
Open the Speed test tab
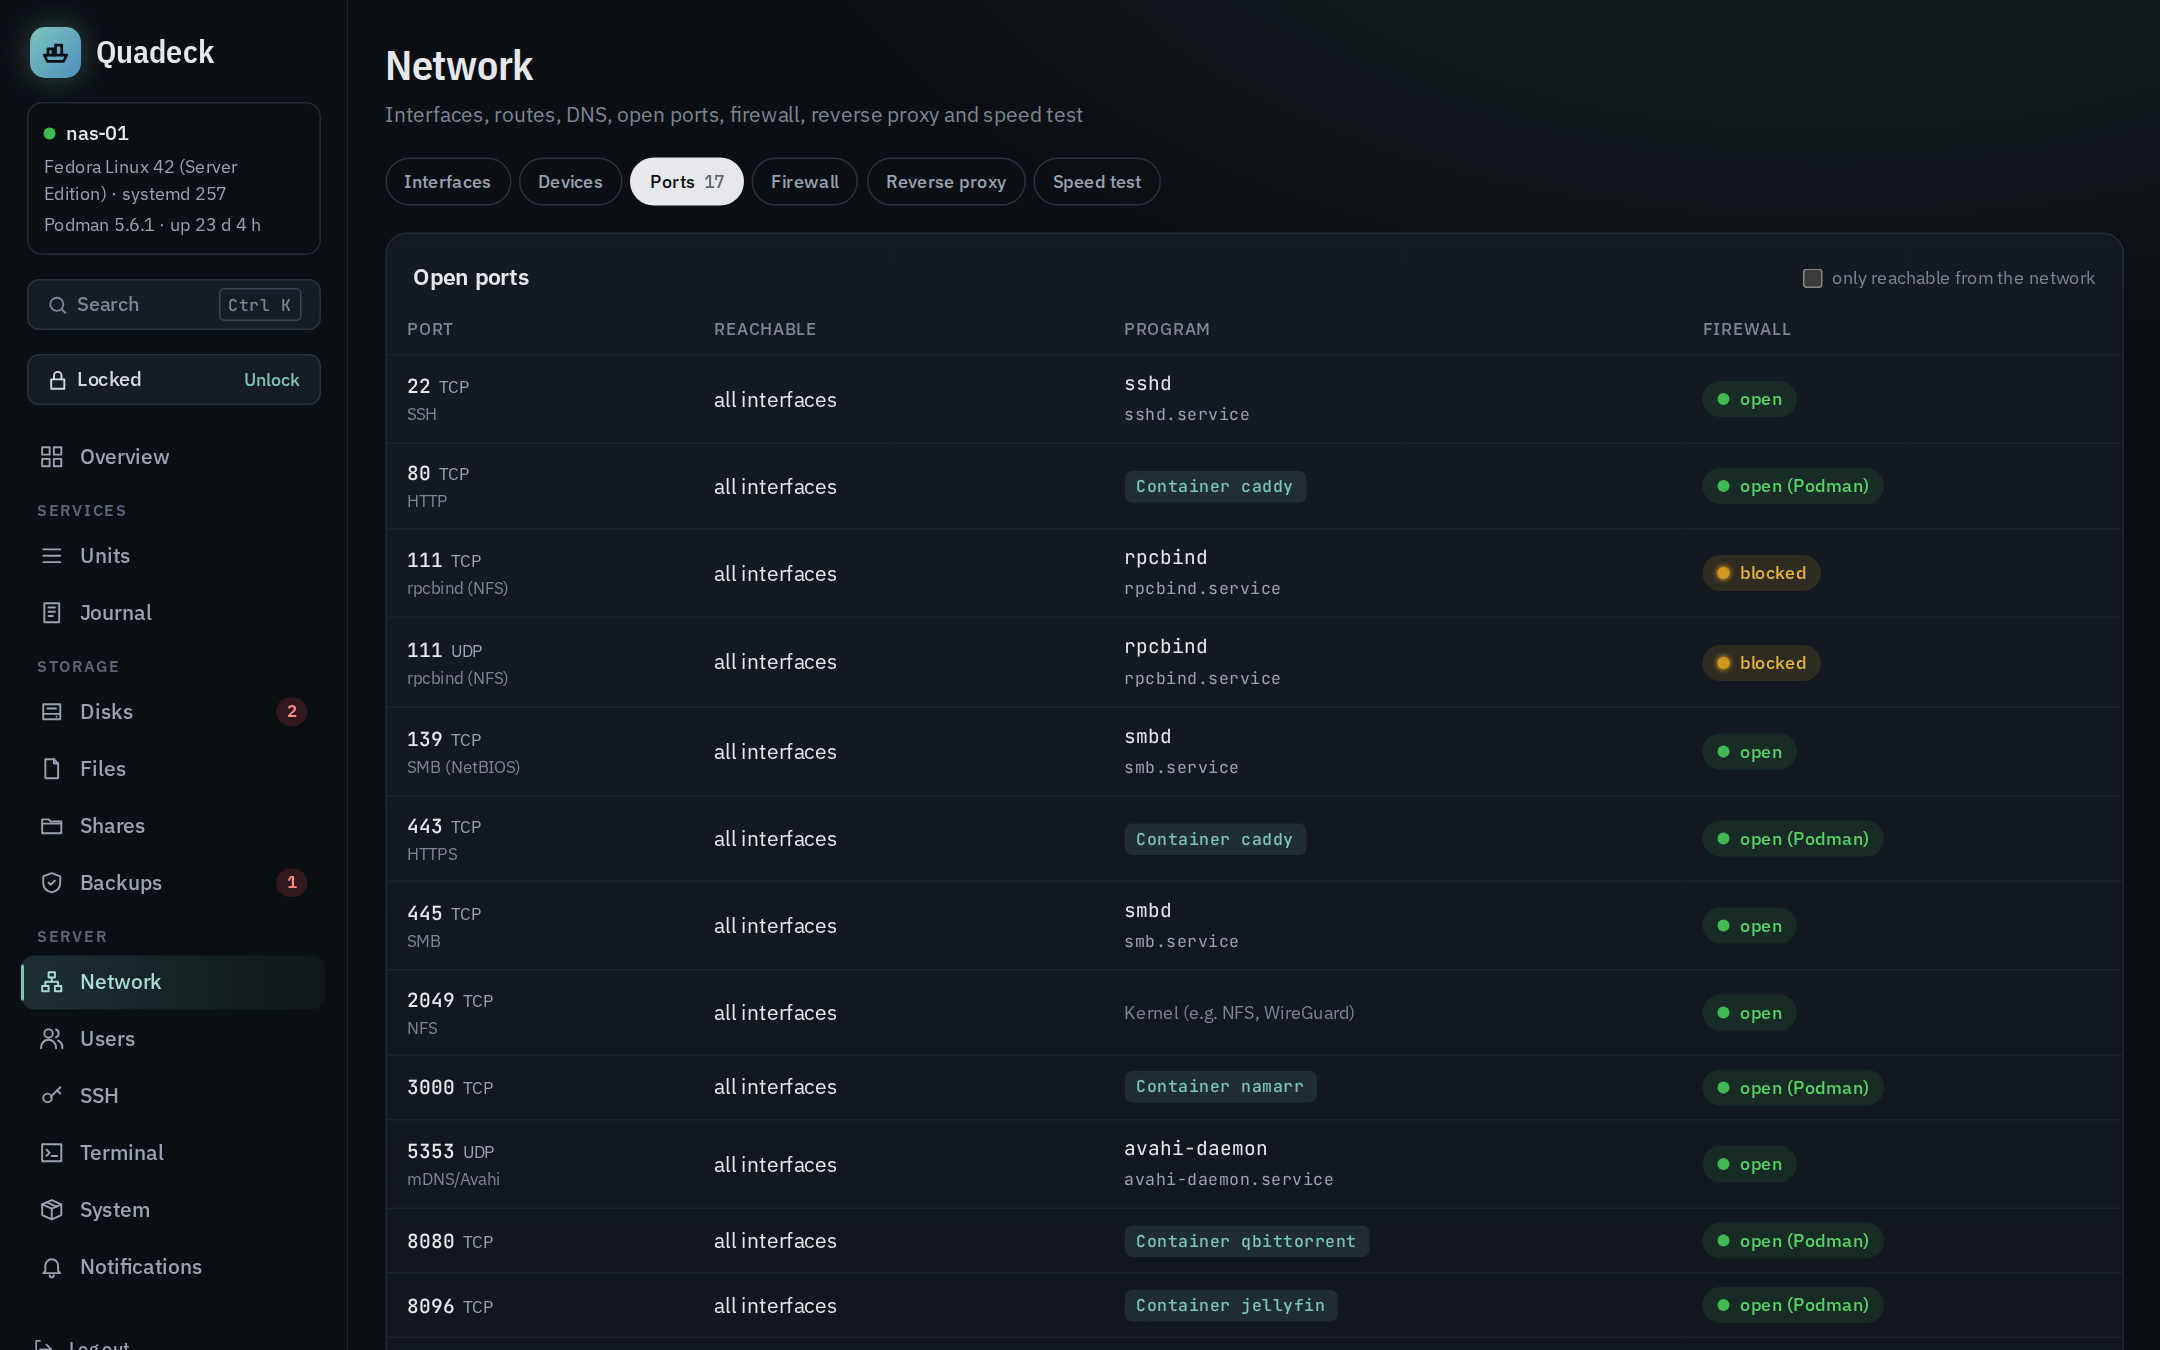[1097, 182]
